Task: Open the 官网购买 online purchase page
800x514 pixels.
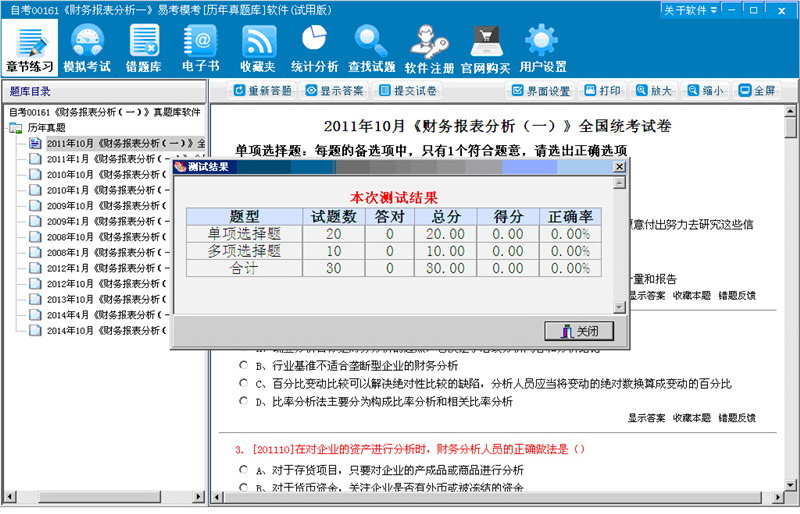Action: pos(486,48)
